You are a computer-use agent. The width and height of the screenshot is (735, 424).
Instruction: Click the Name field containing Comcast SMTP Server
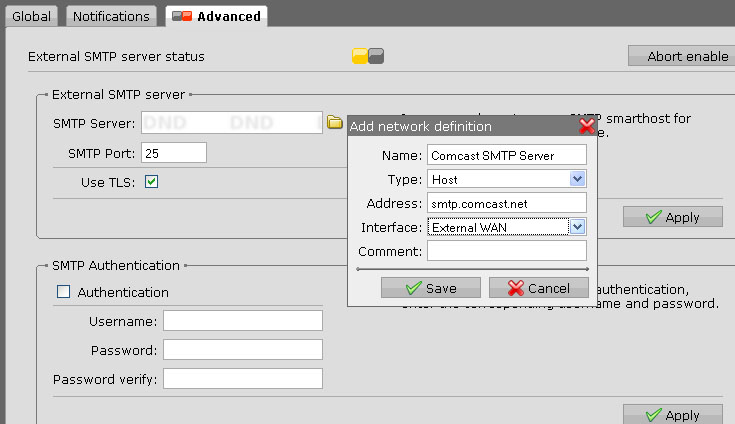(x=506, y=155)
